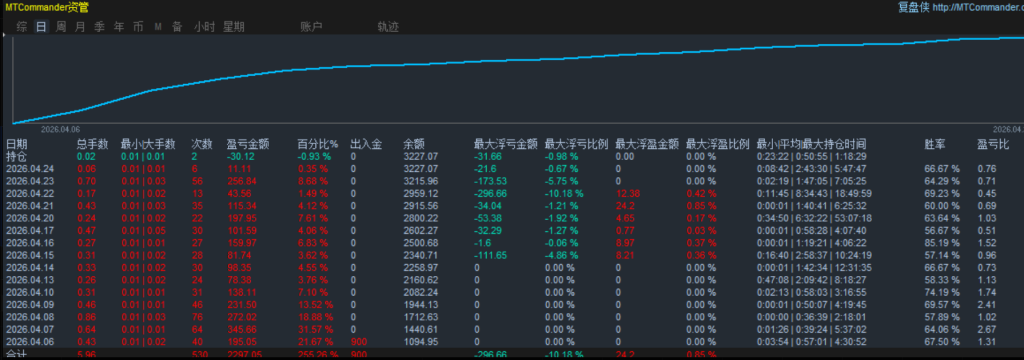This screenshot has width=1024, height=360.
Task: Click the 最大浮亏比例 column header
Action: (577, 144)
